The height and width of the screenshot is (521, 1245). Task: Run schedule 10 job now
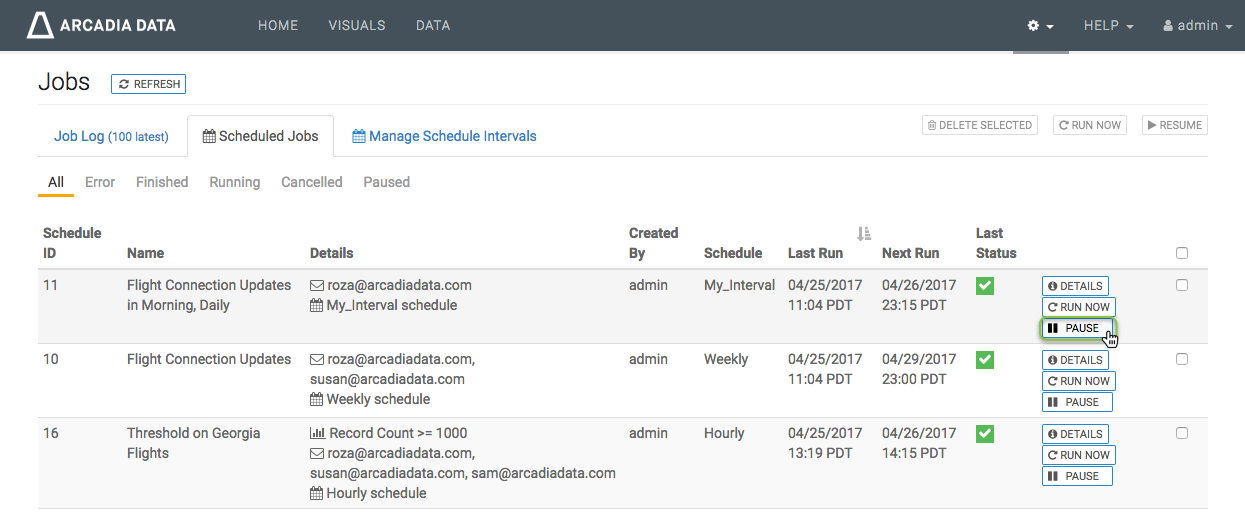(x=1078, y=381)
